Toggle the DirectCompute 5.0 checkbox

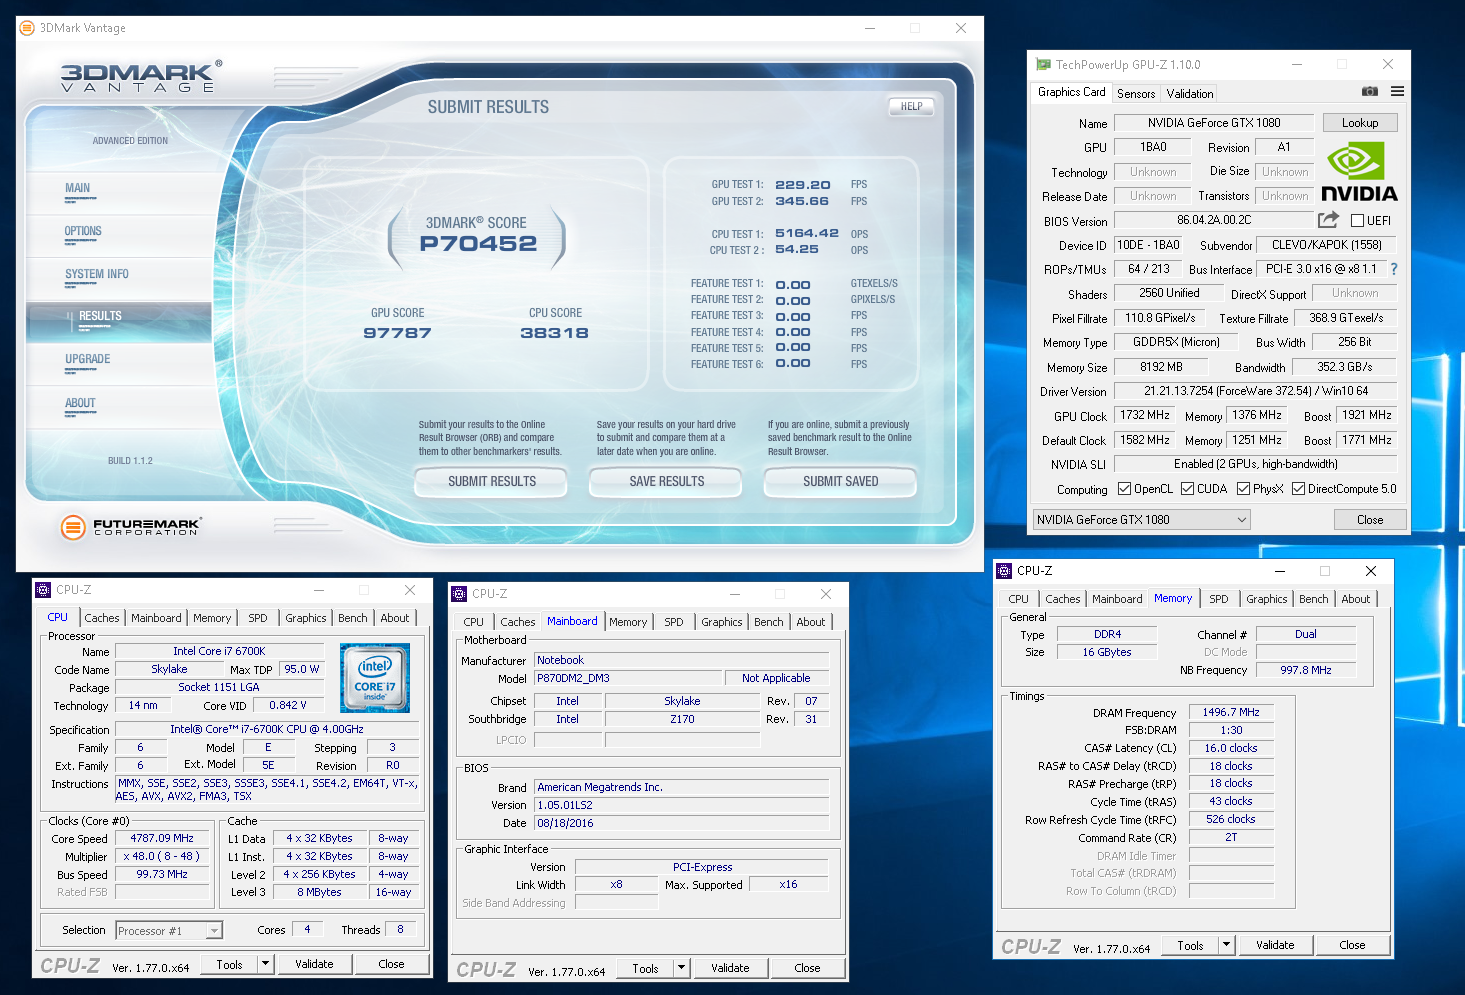1298,489
